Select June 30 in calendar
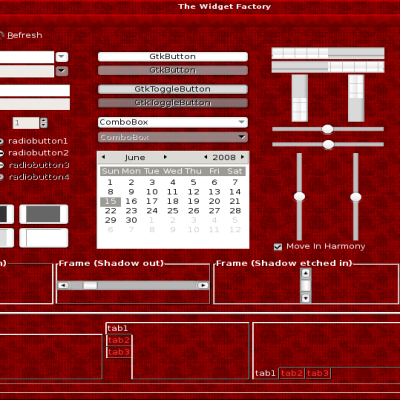 (131, 220)
